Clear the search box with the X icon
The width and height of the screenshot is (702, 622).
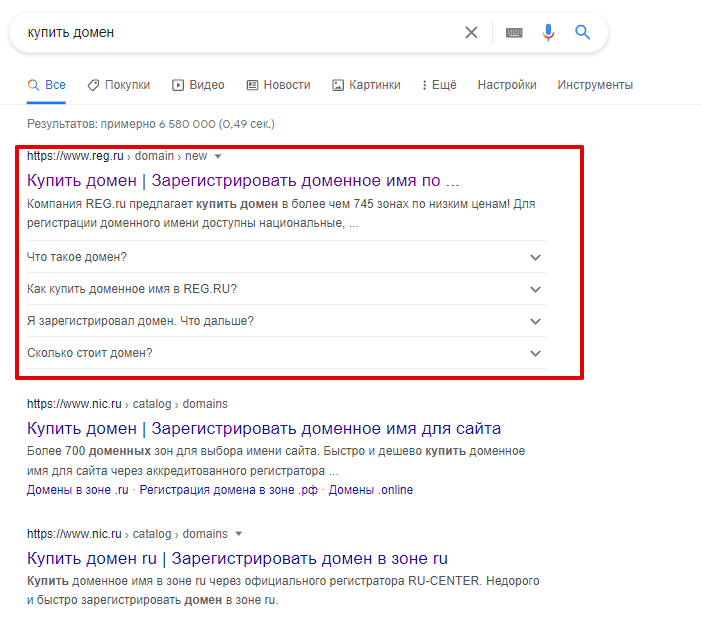point(471,32)
